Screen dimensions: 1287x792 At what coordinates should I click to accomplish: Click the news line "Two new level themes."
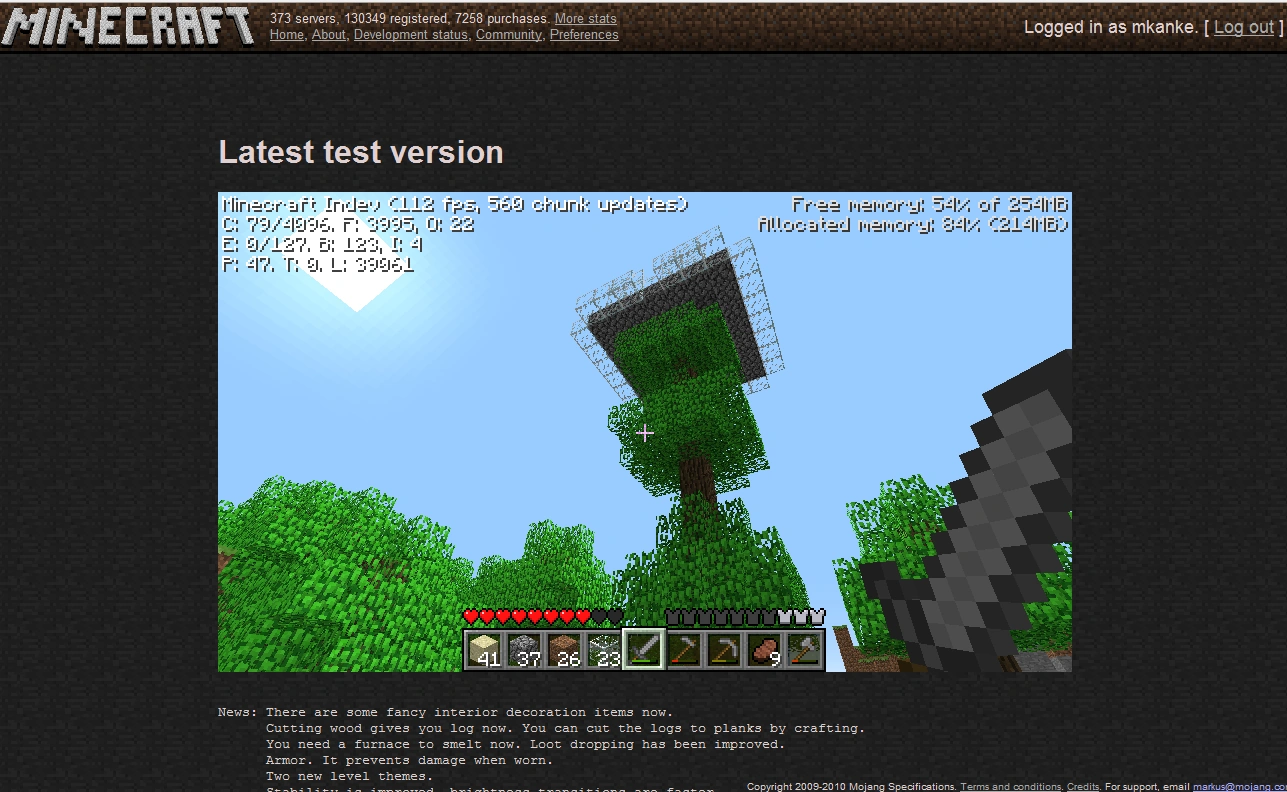[x=349, y=777]
